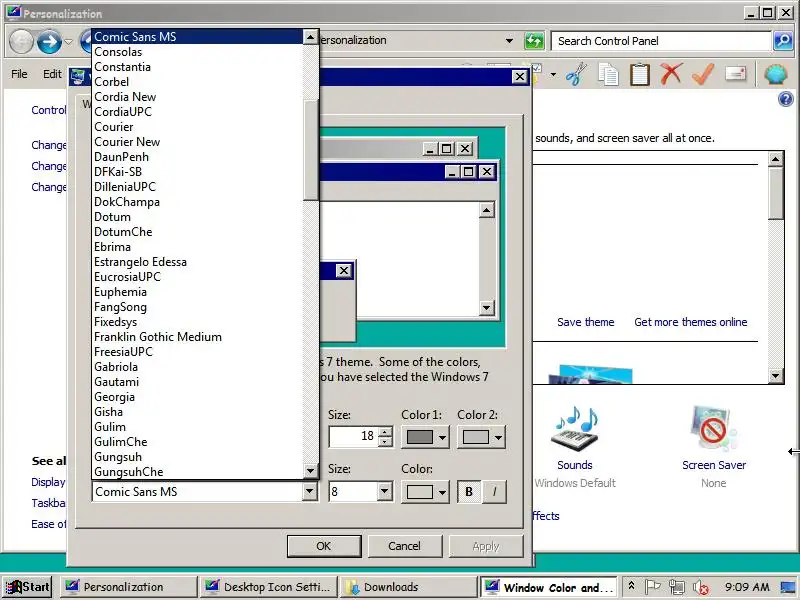Click the blue Forward arrow button
Viewport: 800px width, 600px height.
(49, 41)
